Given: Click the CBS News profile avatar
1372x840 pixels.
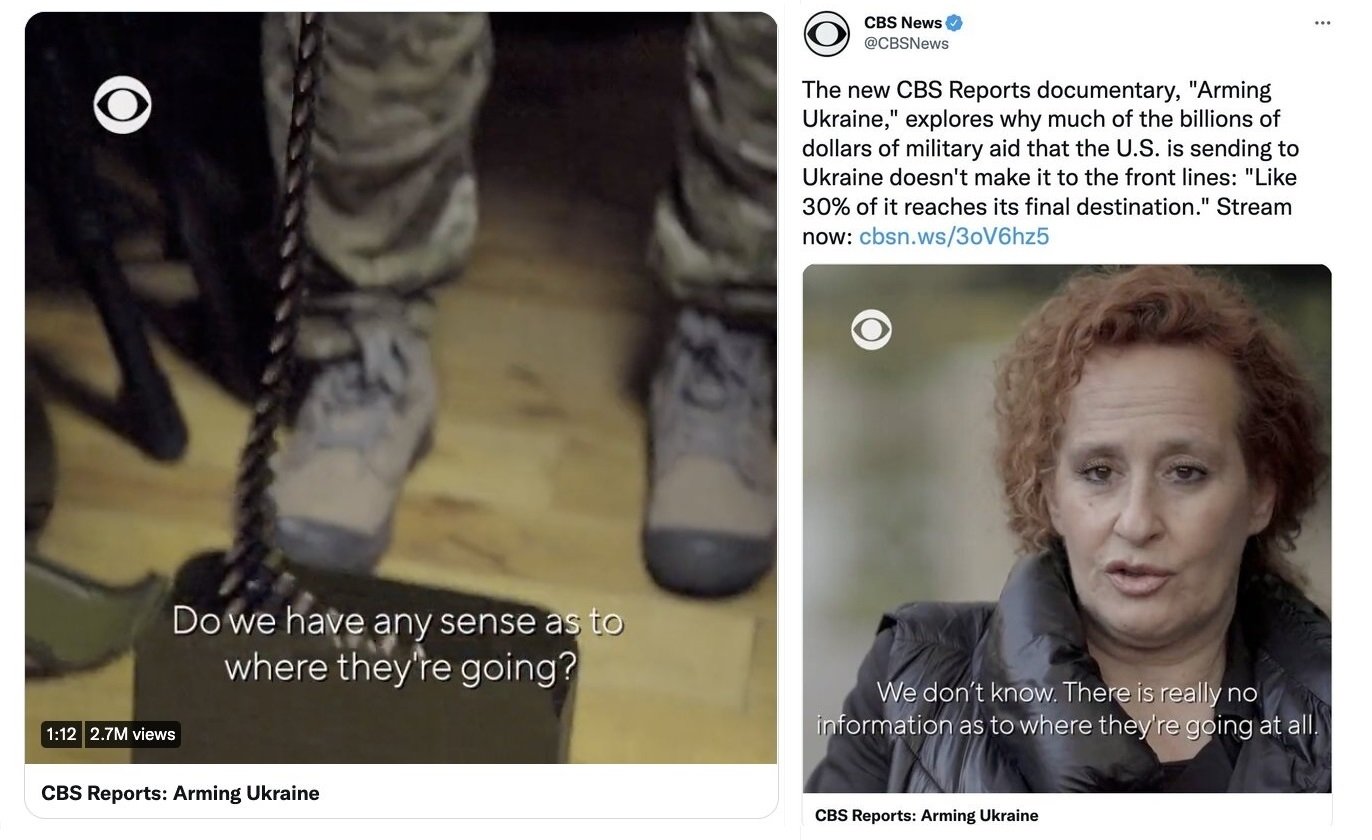Looking at the screenshot, I should coord(827,34).
